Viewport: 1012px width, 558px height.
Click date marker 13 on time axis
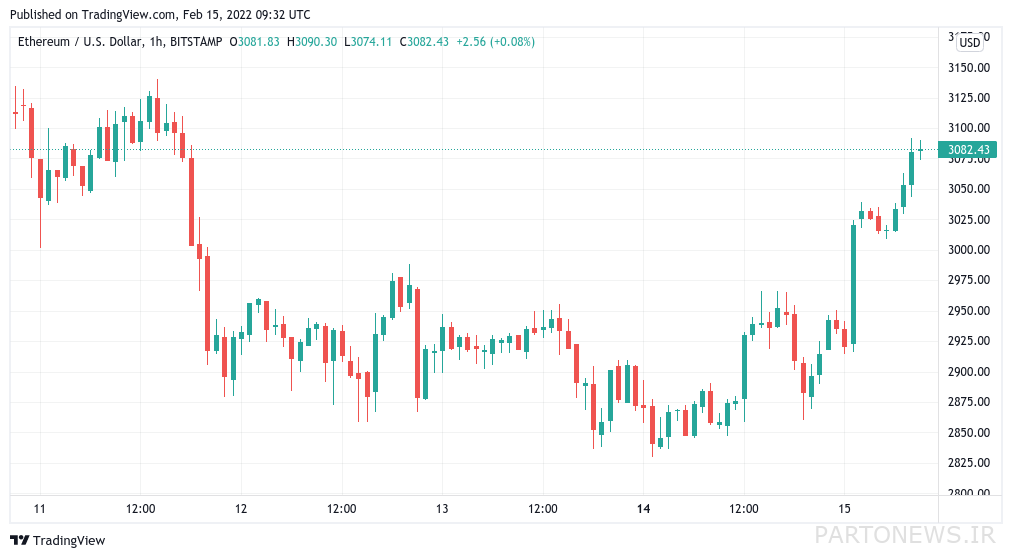442,509
